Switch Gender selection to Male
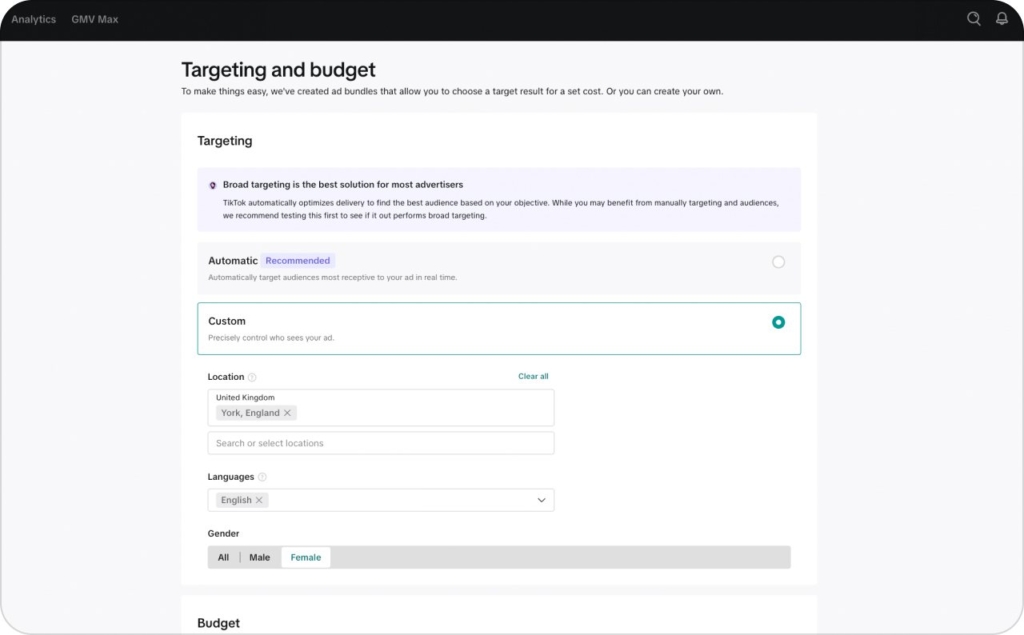The width and height of the screenshot is (1024, 635). 260,557
